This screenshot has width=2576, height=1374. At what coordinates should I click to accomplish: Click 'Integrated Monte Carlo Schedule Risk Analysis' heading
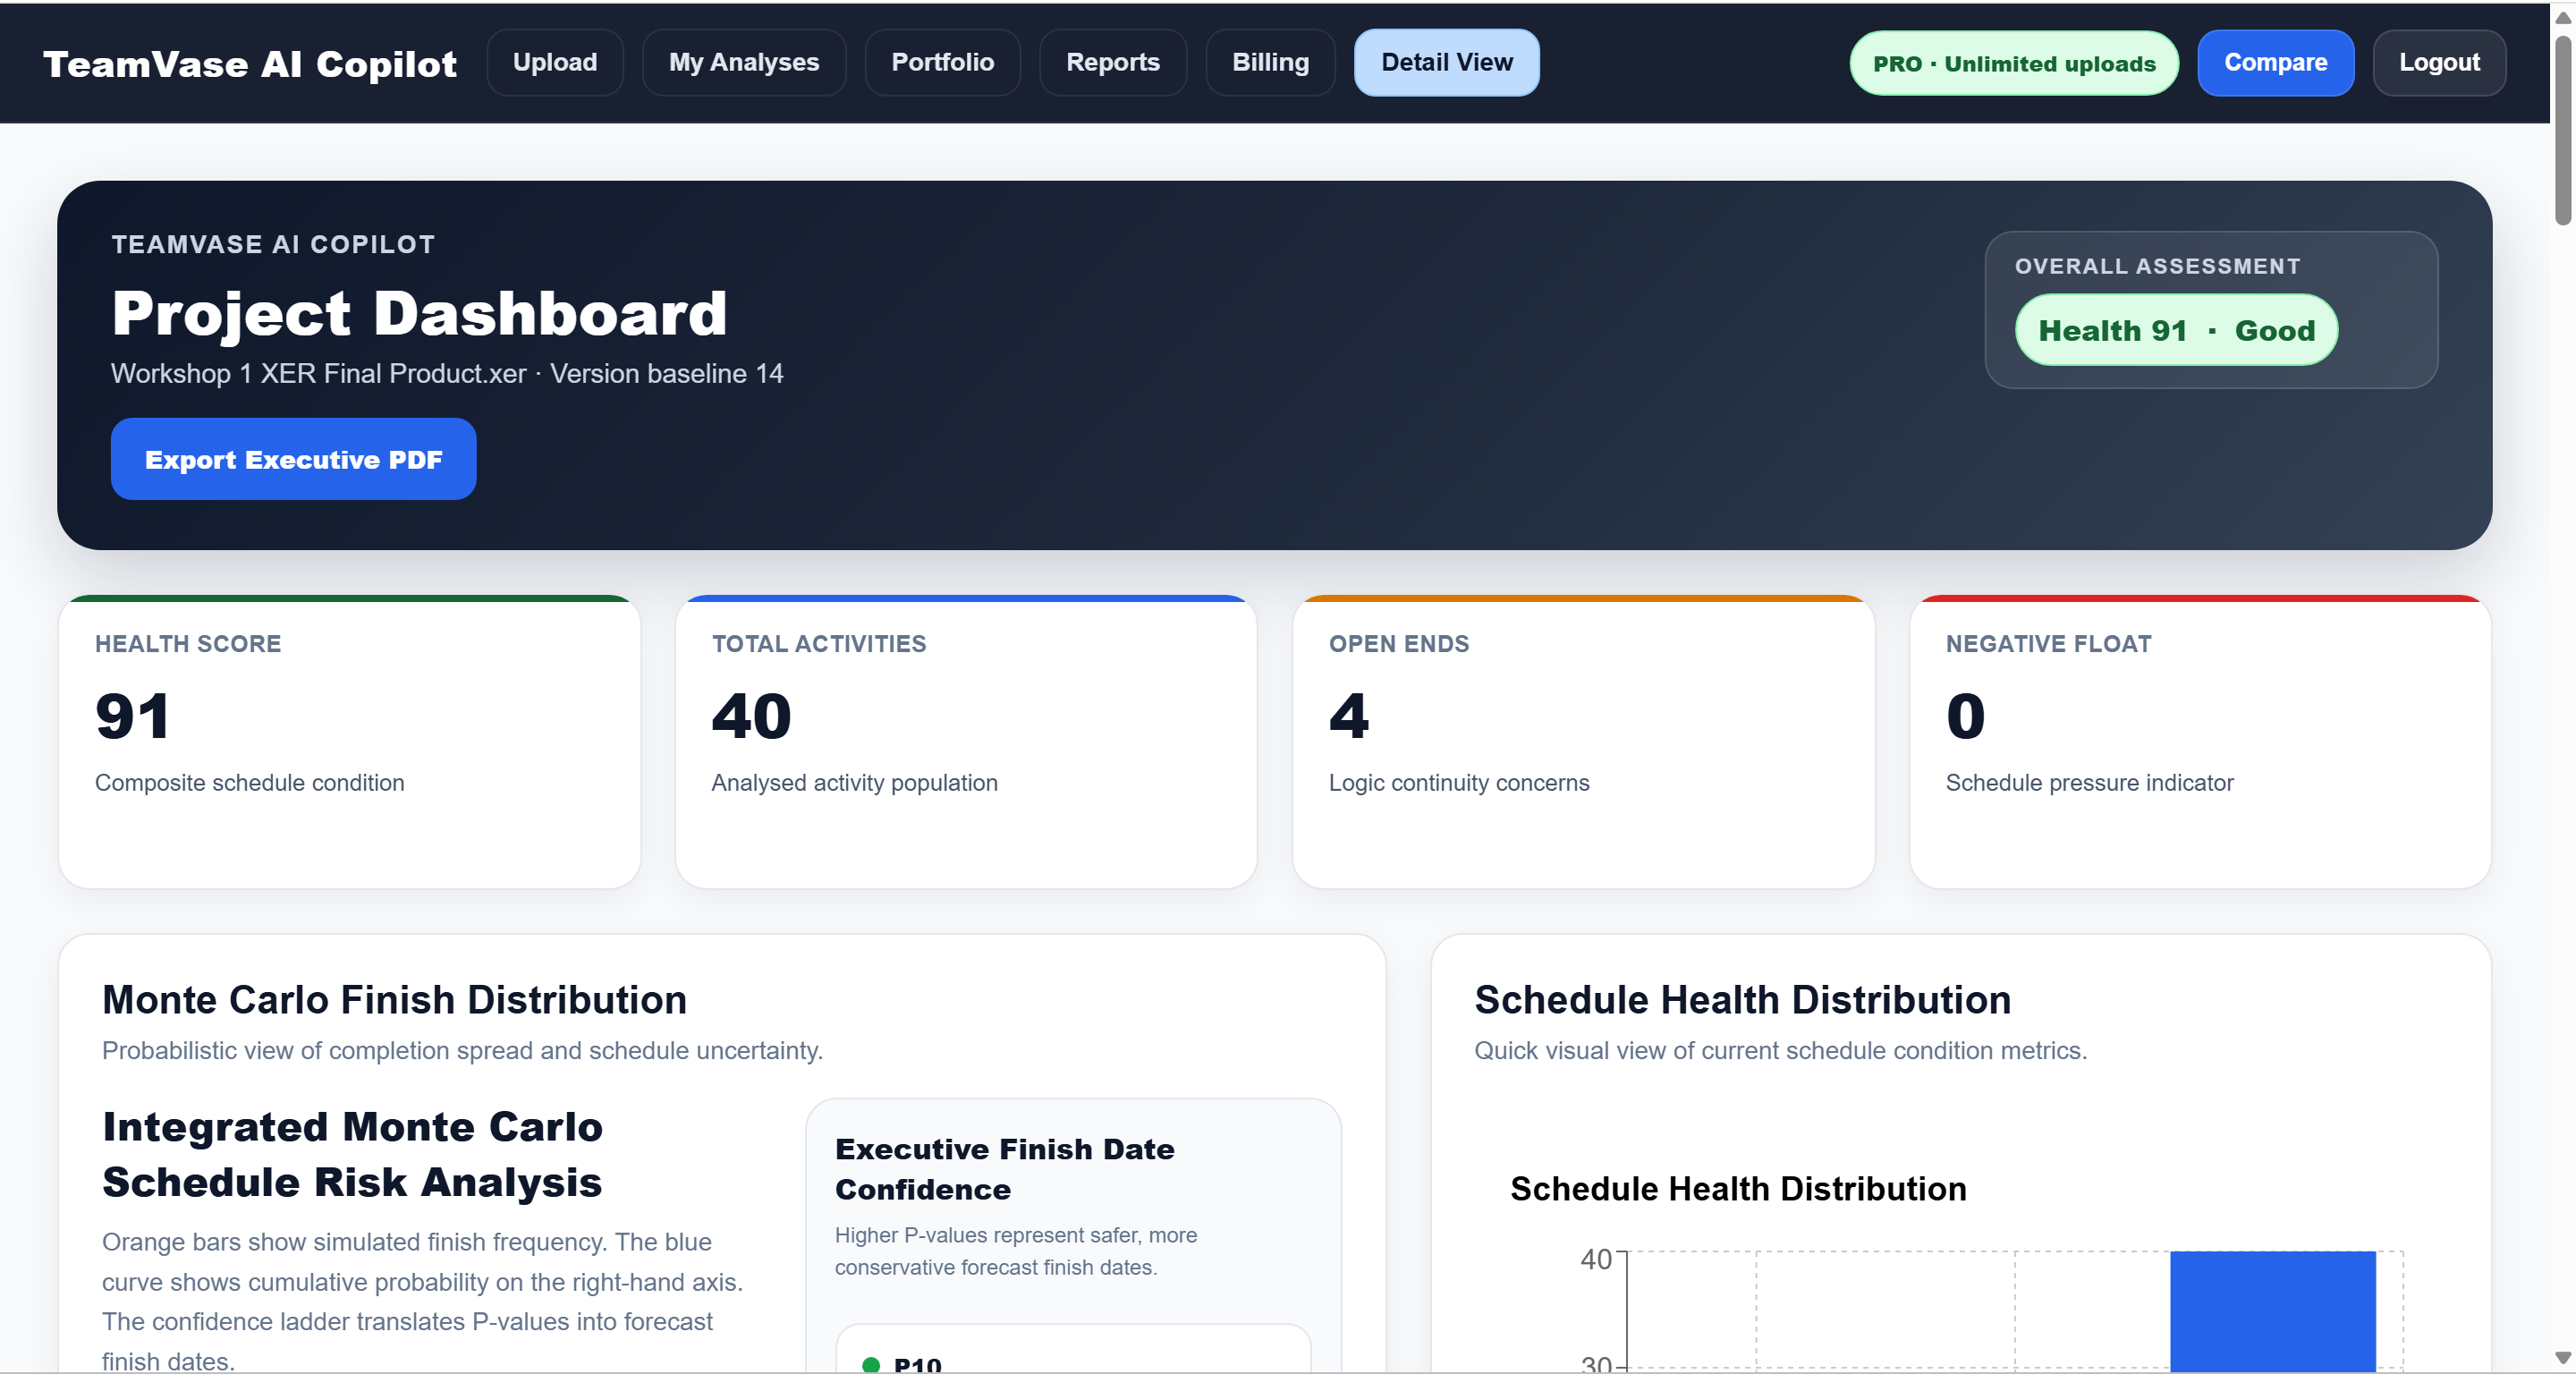coord(352,1154)
